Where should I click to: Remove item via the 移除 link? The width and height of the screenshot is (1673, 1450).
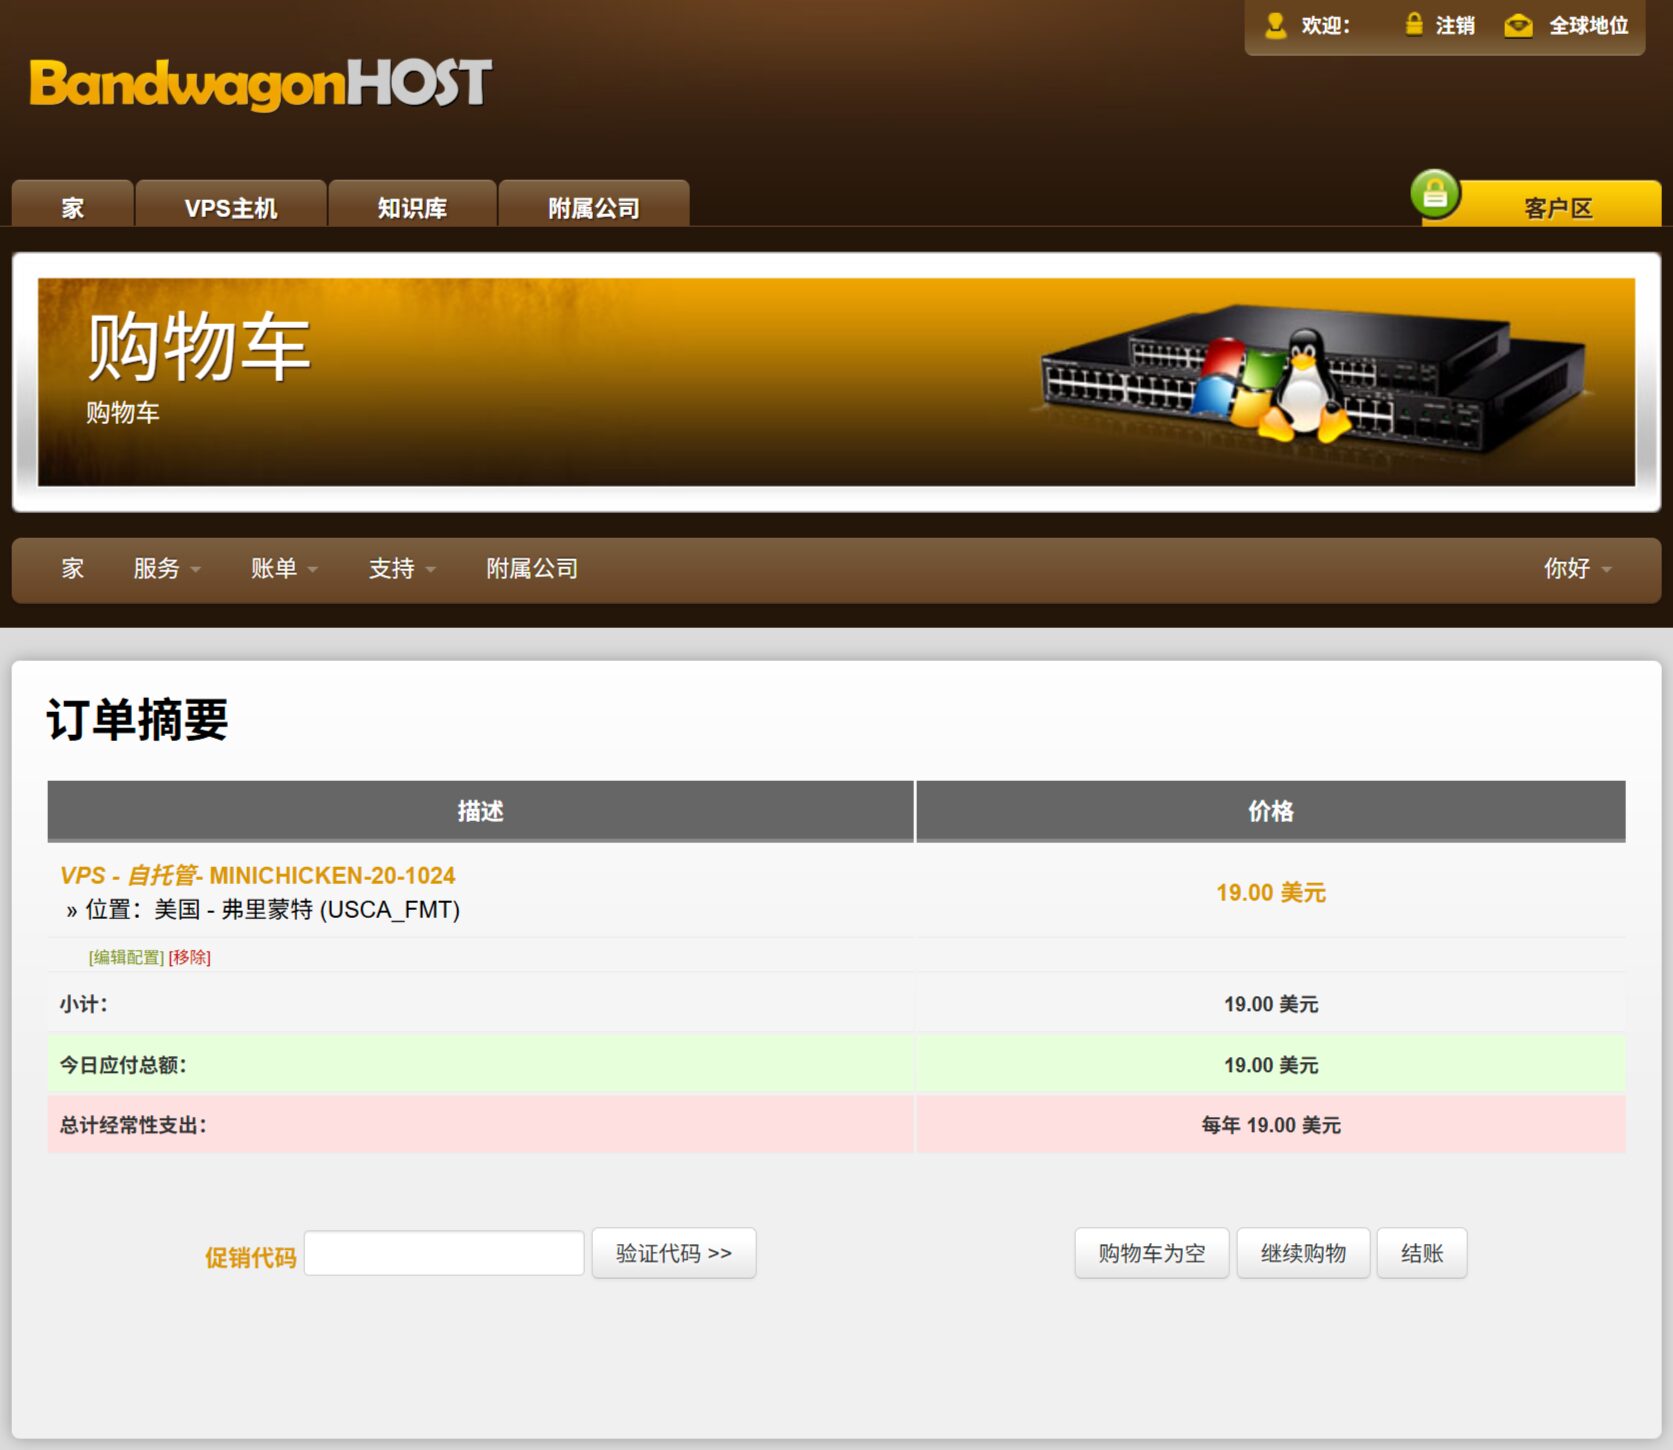tap(189, 957)
